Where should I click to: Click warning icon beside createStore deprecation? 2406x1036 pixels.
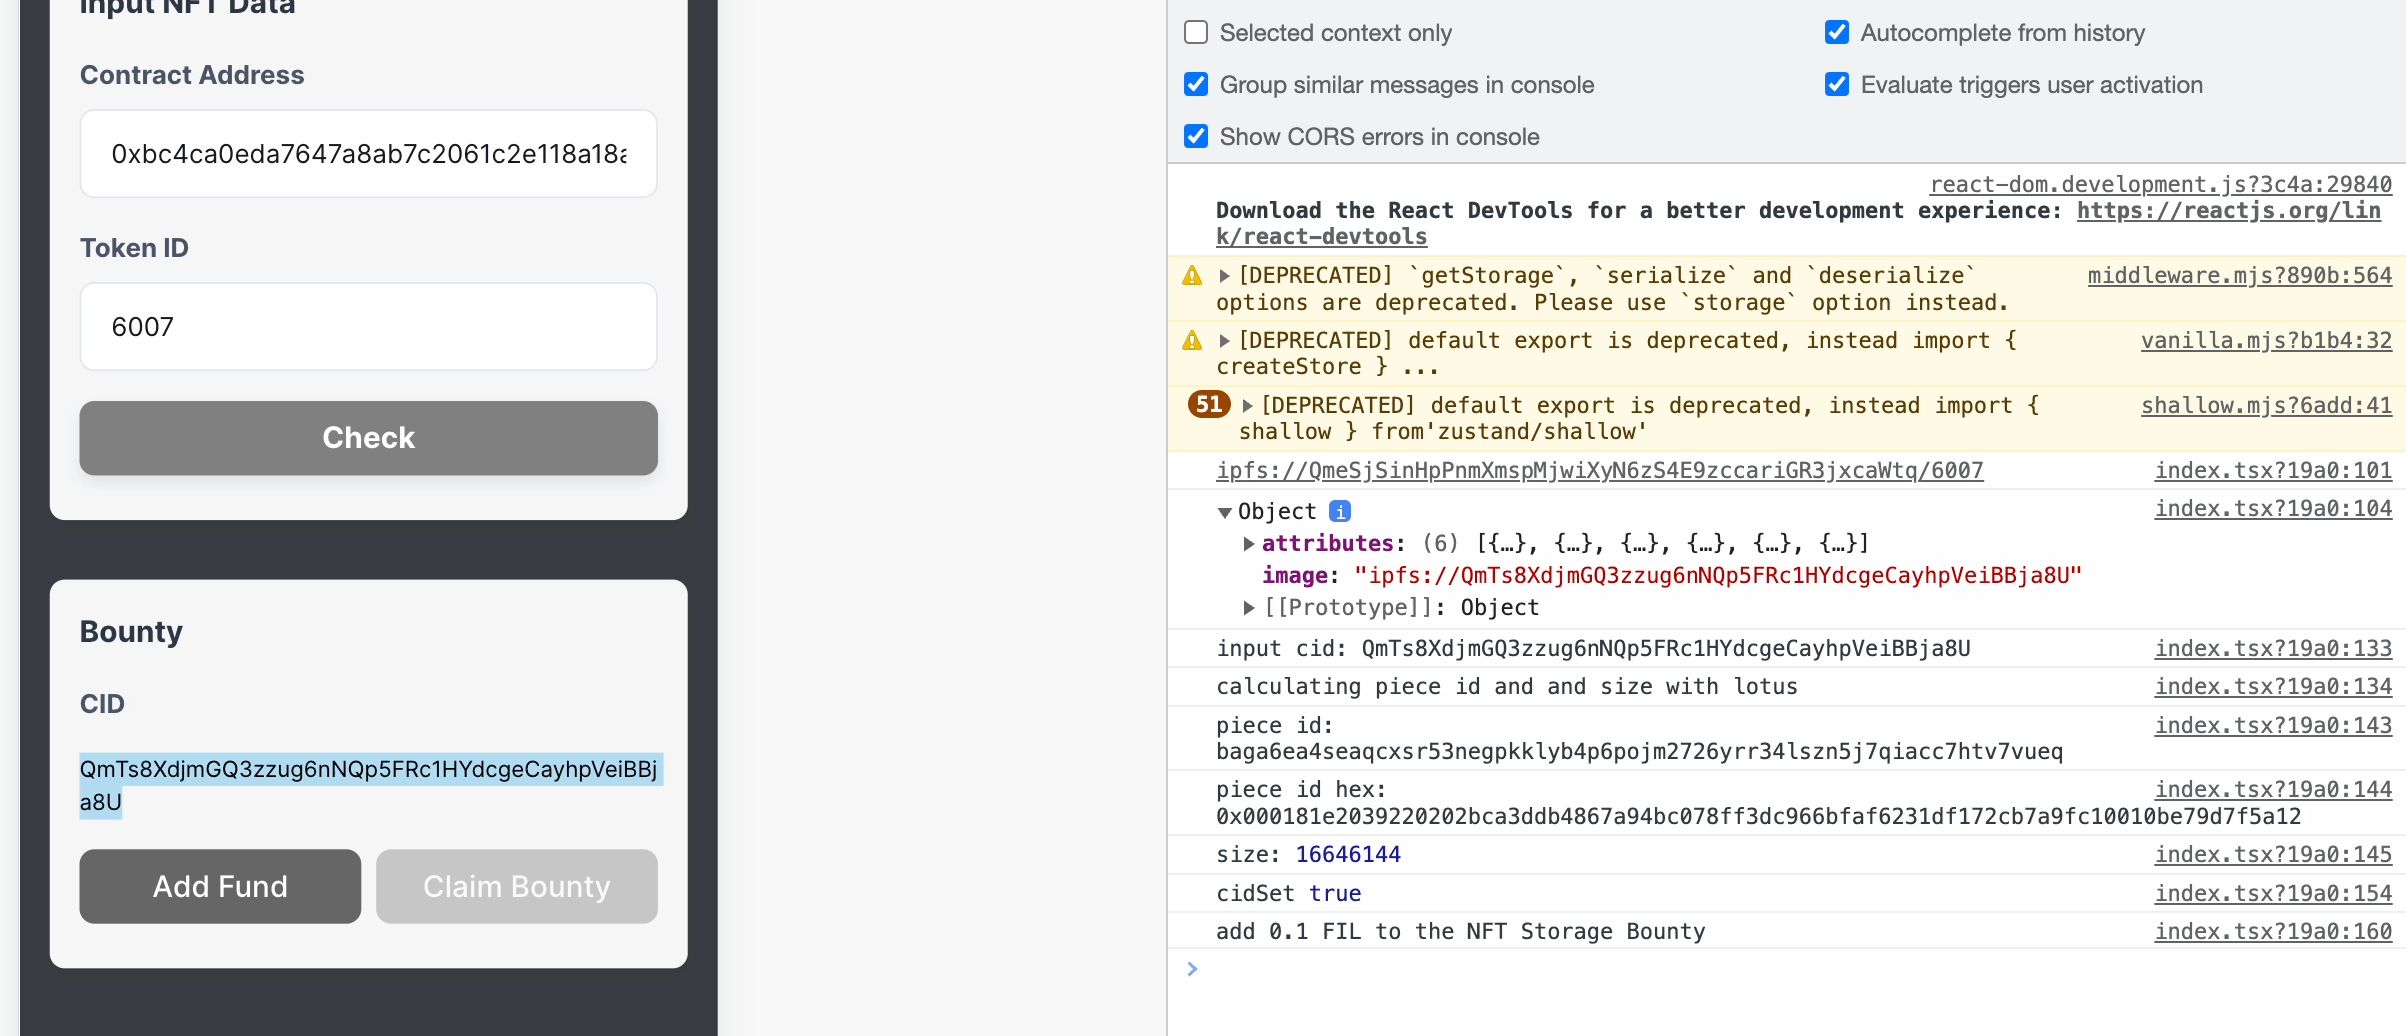tap(1192, 340)
